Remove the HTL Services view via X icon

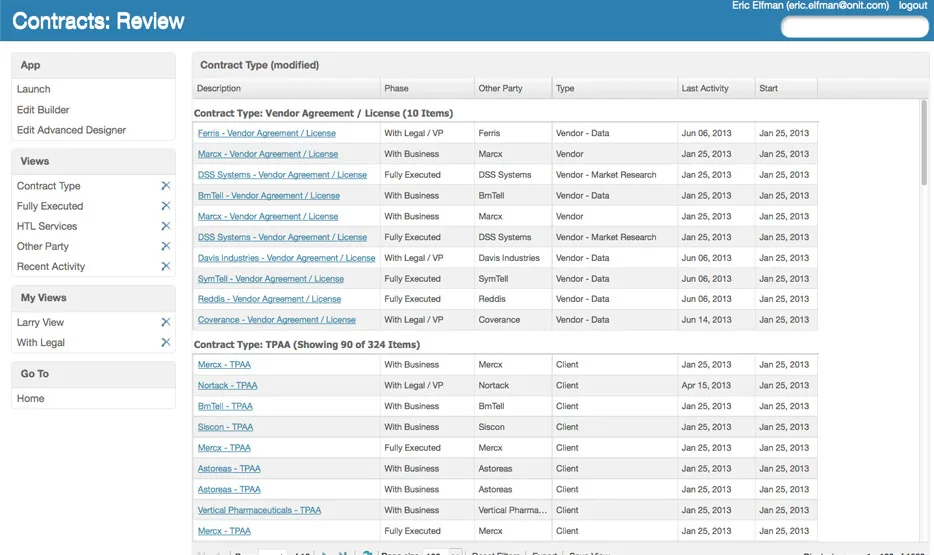coord(166,226)
